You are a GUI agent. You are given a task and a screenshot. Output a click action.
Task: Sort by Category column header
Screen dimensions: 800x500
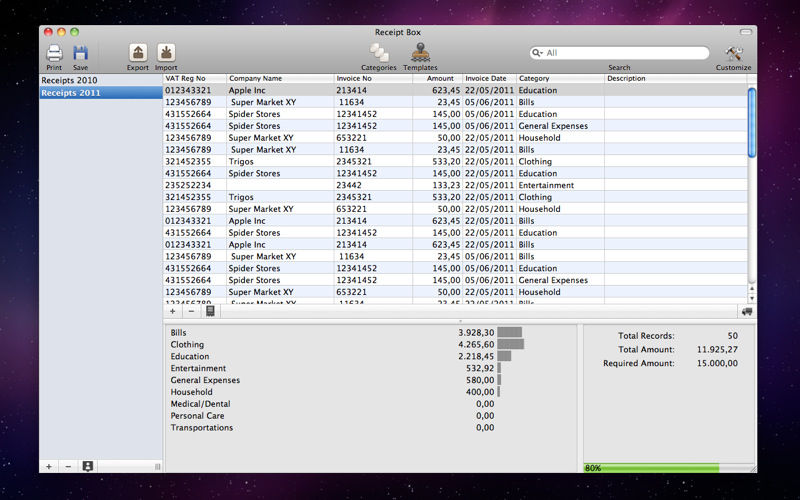point(560,79)
